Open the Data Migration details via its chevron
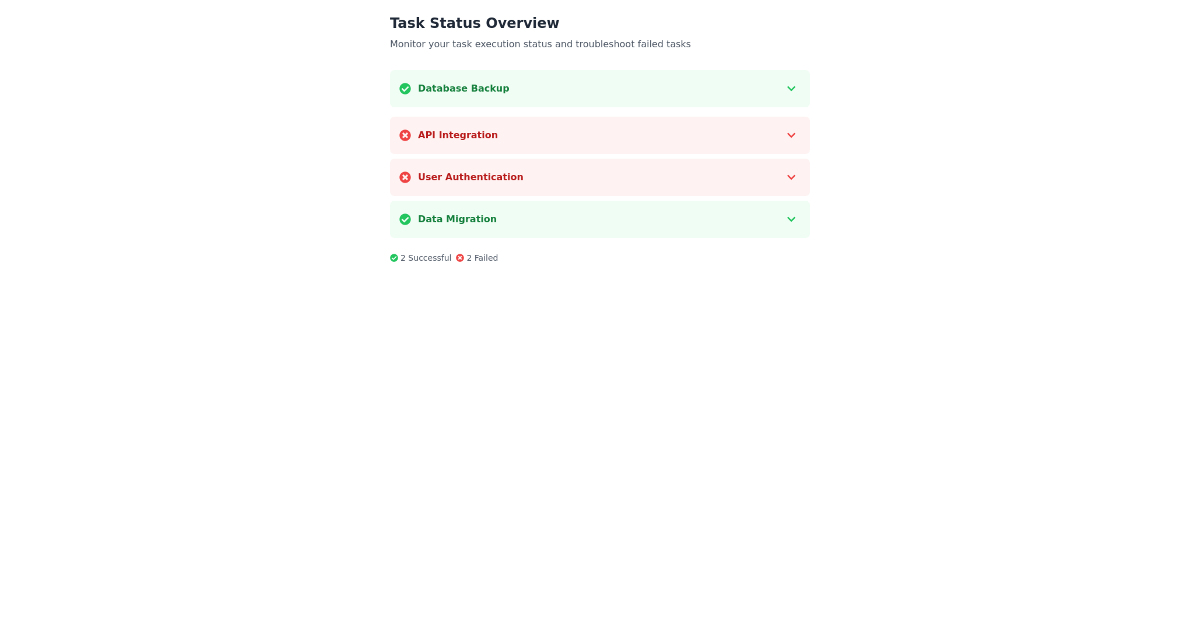 click(x=791, y=219)
